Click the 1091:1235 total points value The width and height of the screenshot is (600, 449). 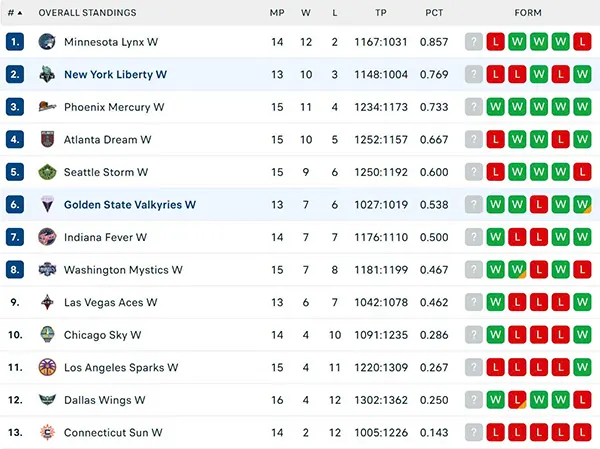tap(381, 335)
